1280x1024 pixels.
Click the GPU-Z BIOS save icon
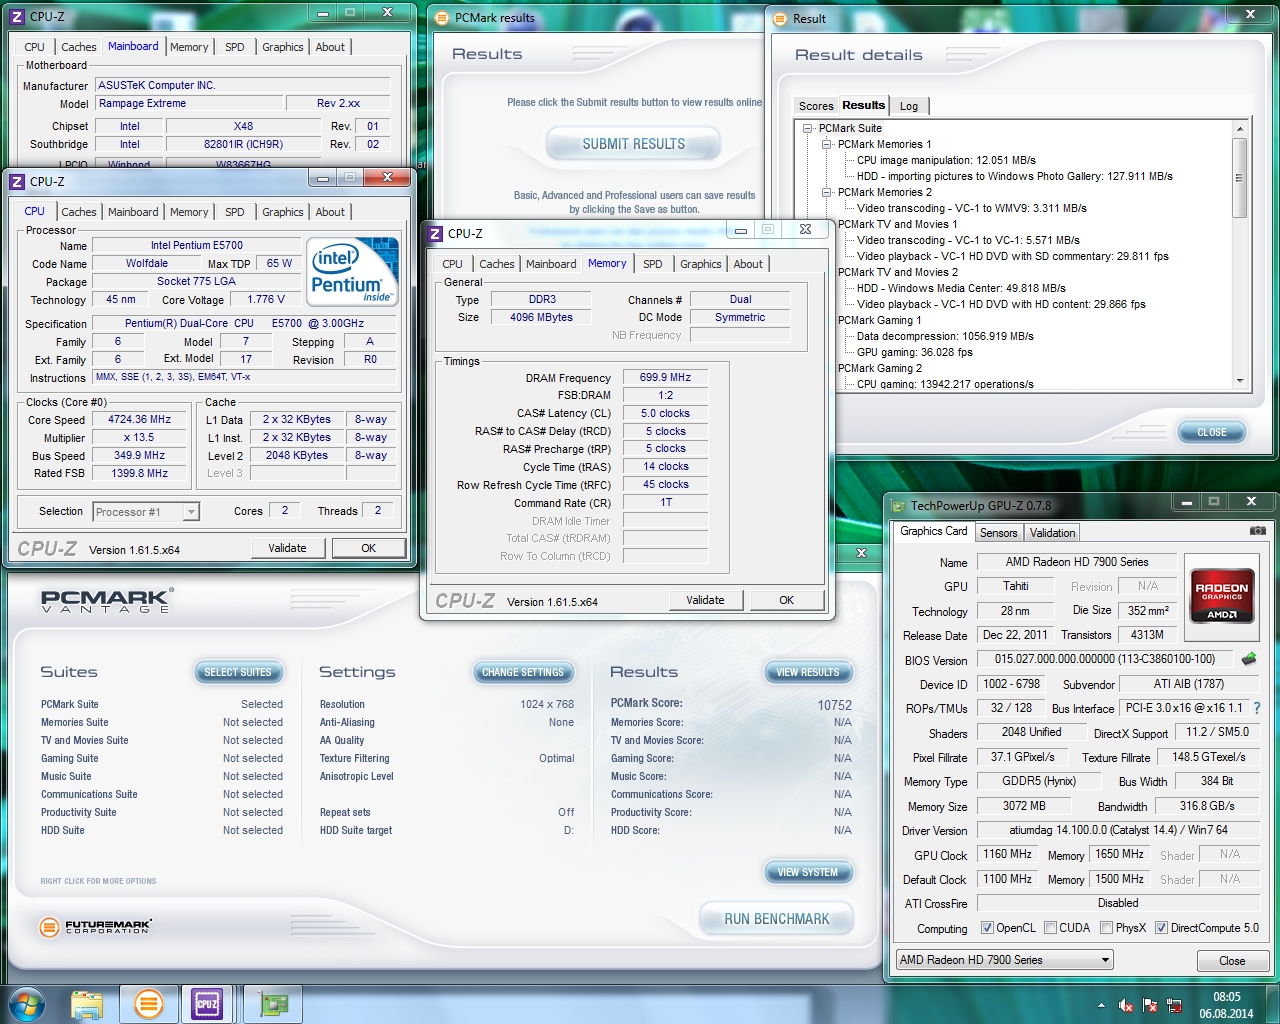pos(1248,659)
